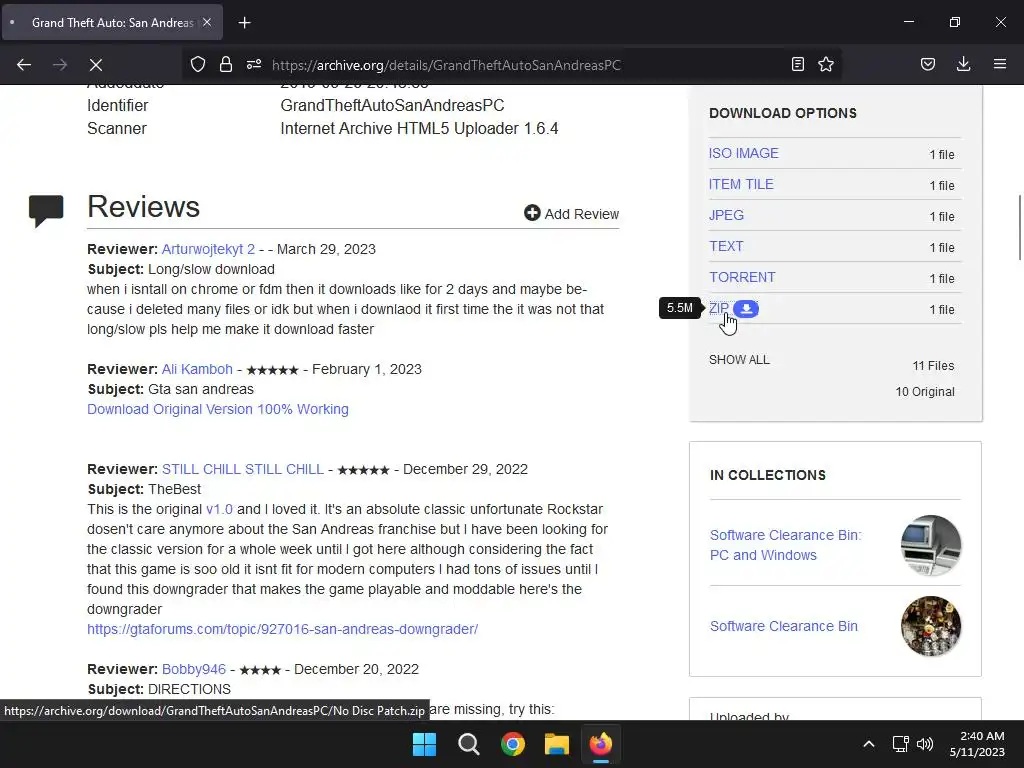Click the 10 Original text

click(925, 392)
